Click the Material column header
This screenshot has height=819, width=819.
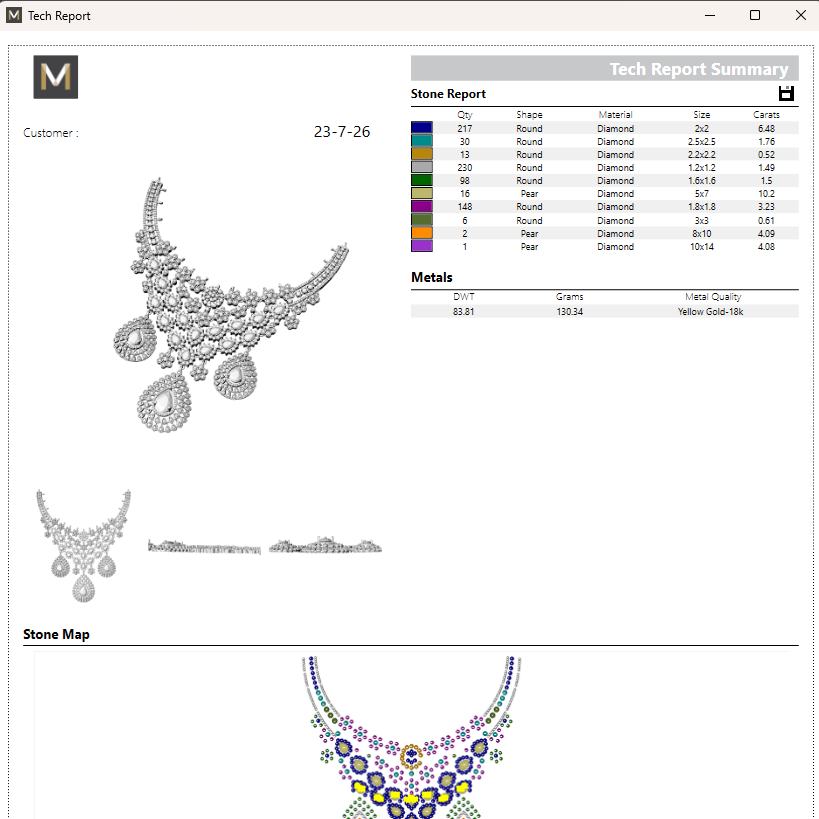pyautogui.click(x=615, y=114)
